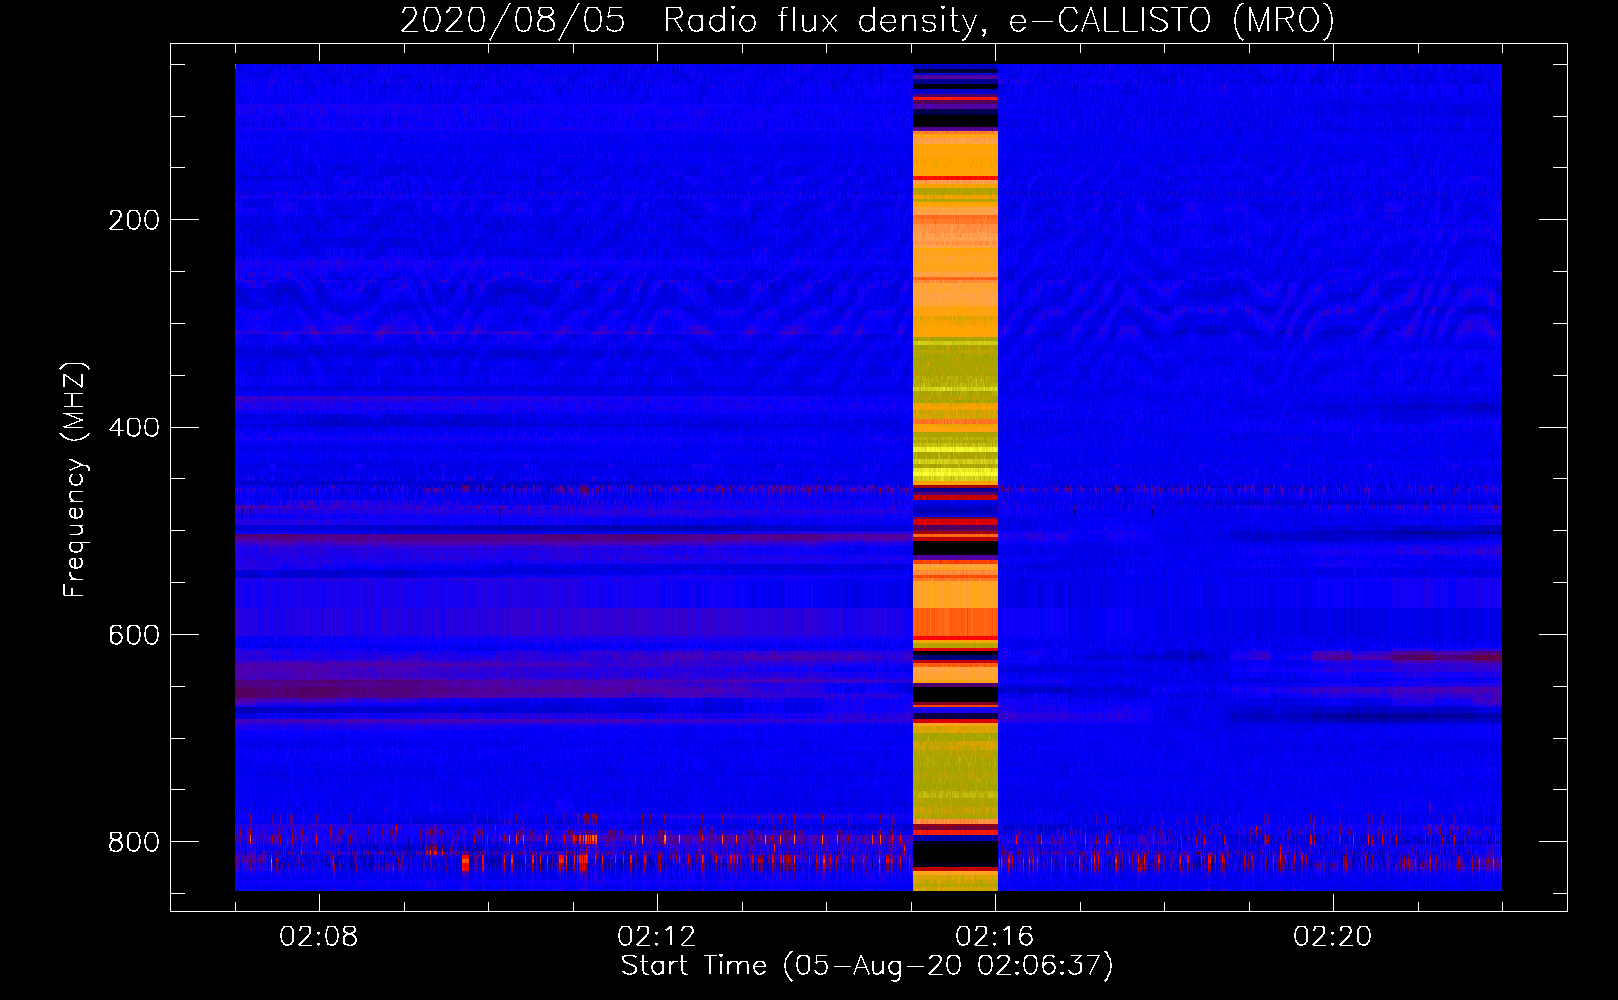Click the 02:08 time tick label
1618x1000 pixels.
(319, 937)
